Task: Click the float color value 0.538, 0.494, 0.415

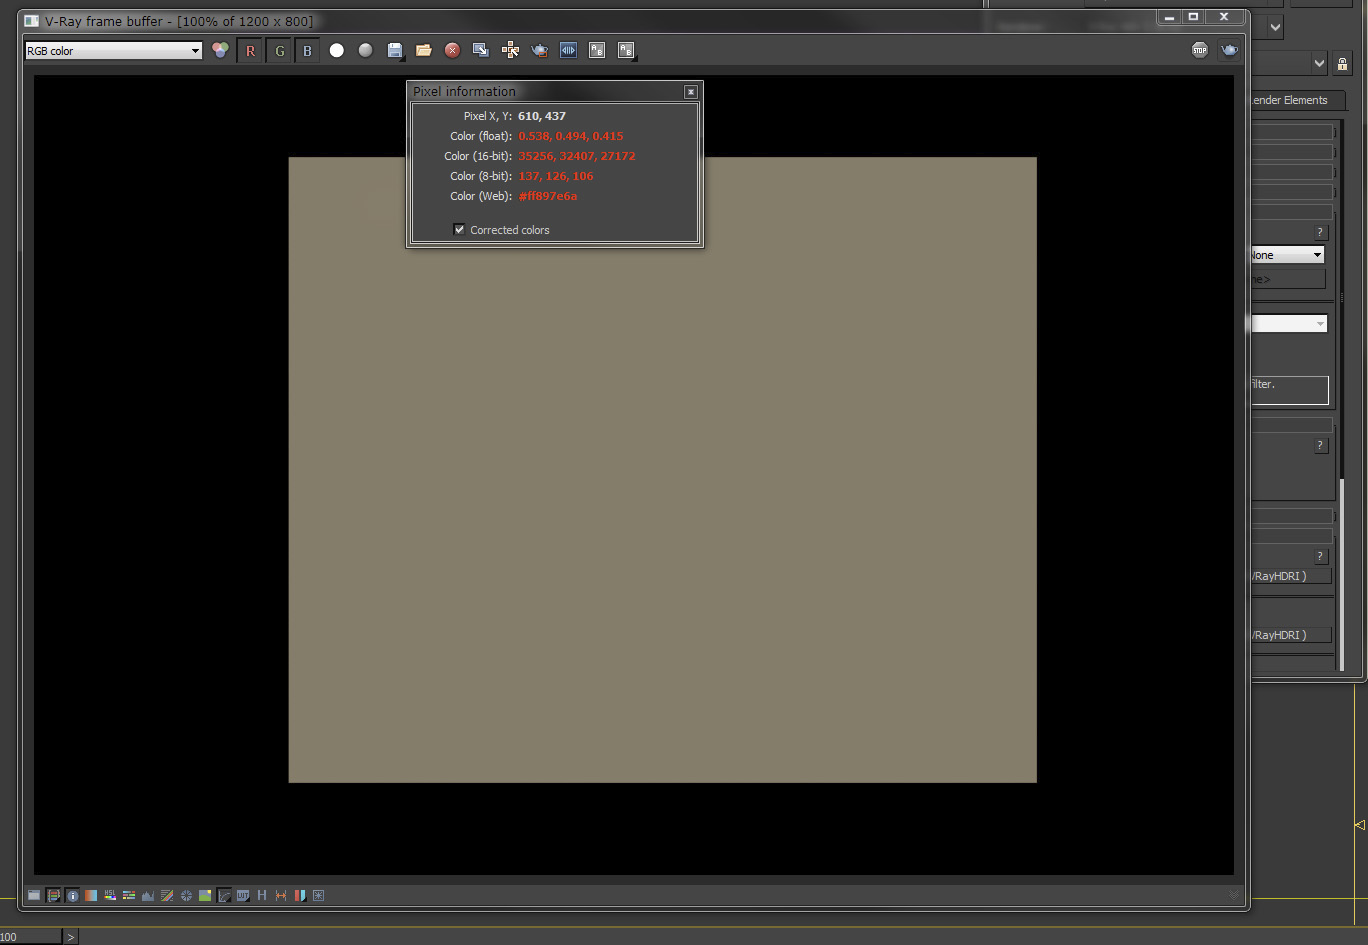Action: pyautogui.click(x=571, y=136)
